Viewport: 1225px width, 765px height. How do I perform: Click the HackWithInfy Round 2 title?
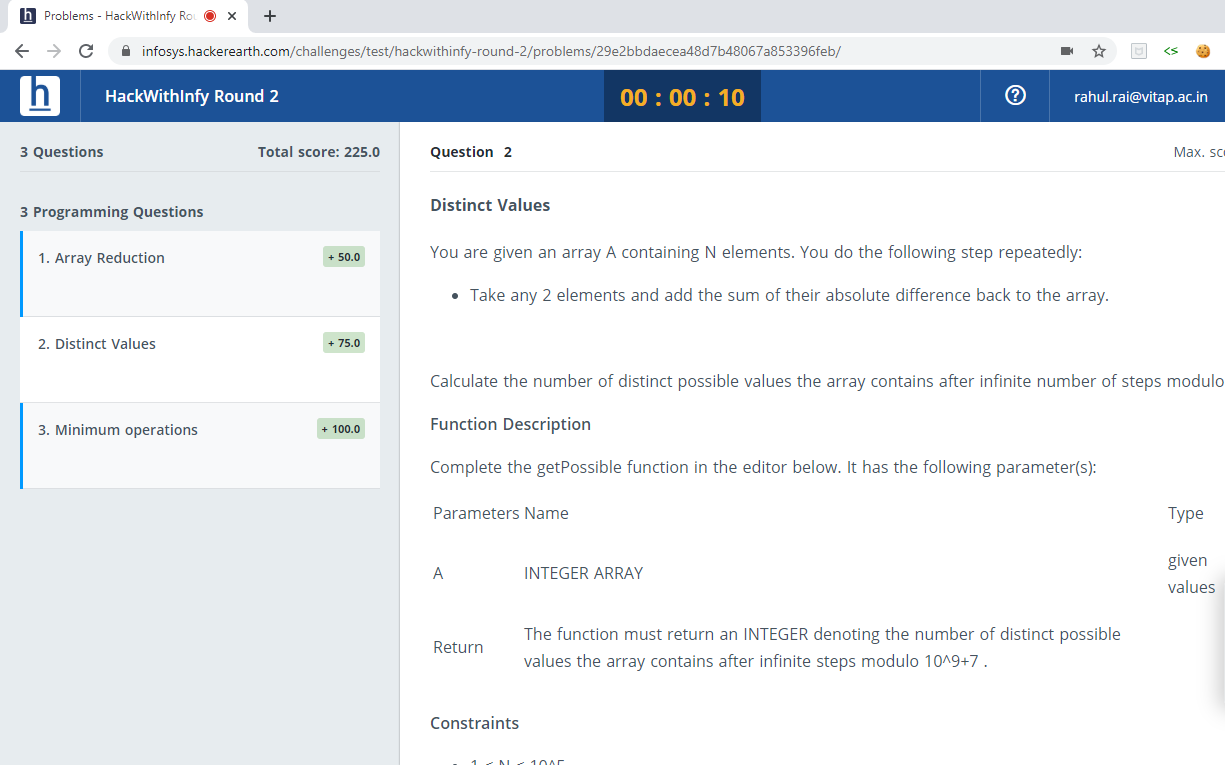(192, 96)
